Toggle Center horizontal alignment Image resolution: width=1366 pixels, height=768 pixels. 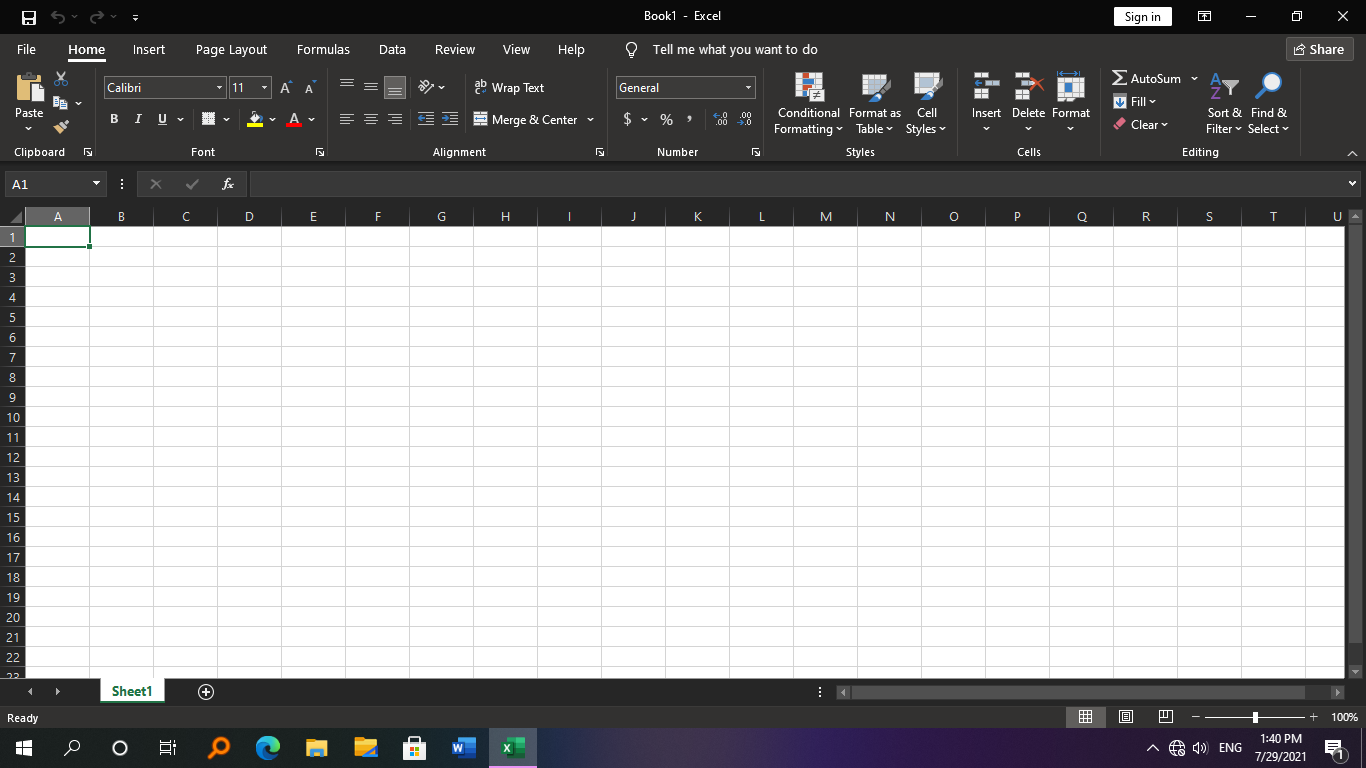click(371, 119)
